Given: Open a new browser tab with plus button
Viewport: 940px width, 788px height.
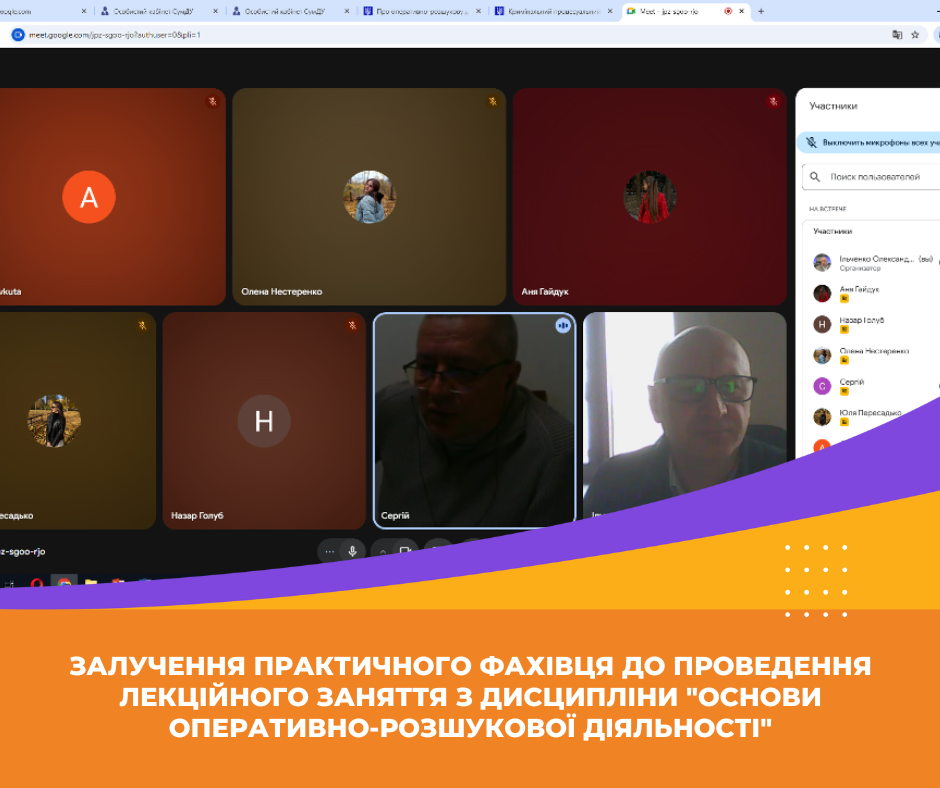Looking at the screenshot, I should (x=761, y=11).
